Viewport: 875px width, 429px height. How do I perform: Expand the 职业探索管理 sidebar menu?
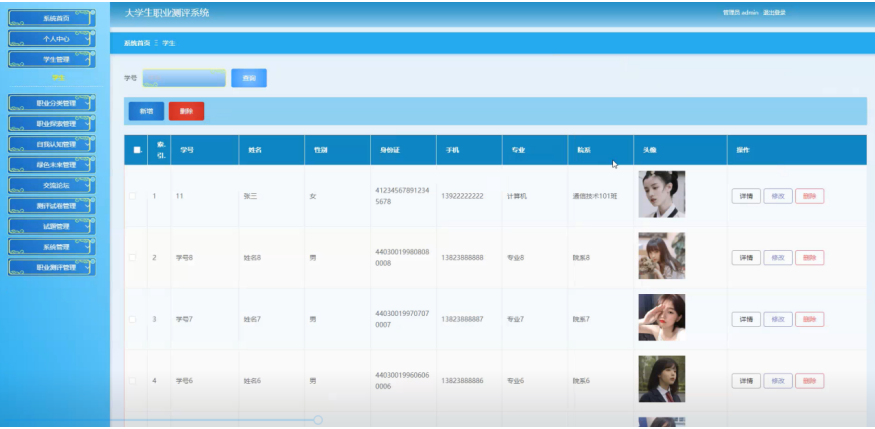pos(51,123)
